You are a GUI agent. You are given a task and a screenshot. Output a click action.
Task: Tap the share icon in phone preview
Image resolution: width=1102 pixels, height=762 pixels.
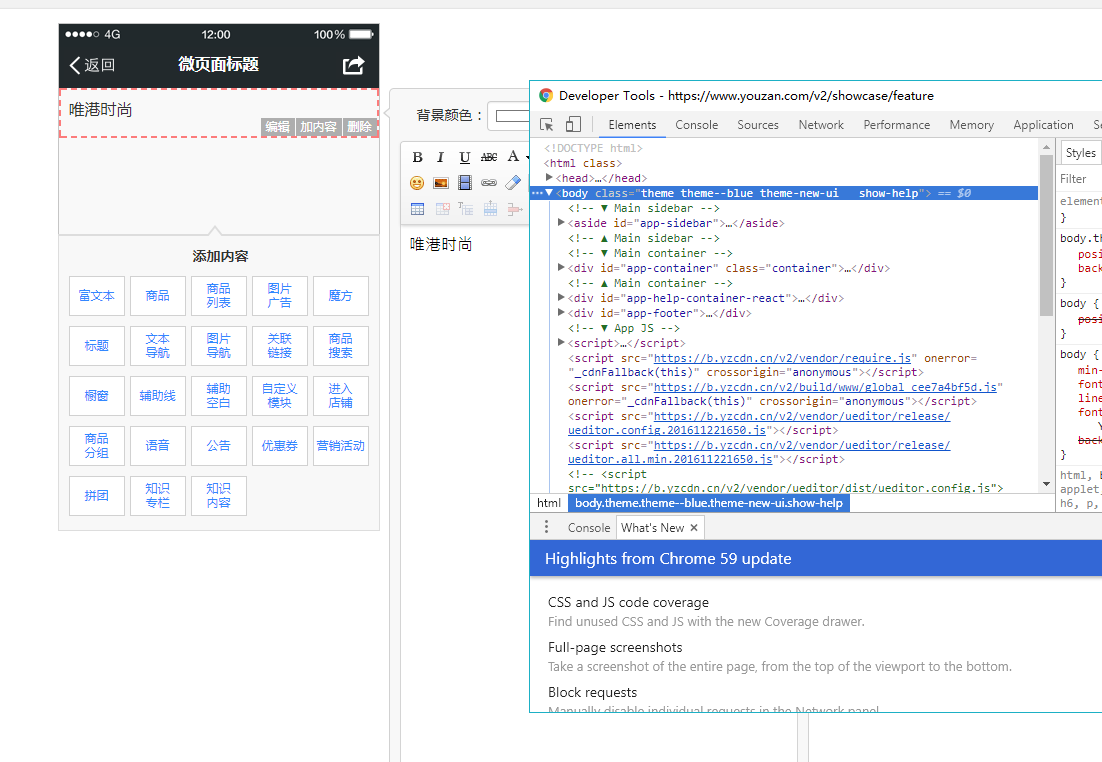pos(354,65)
